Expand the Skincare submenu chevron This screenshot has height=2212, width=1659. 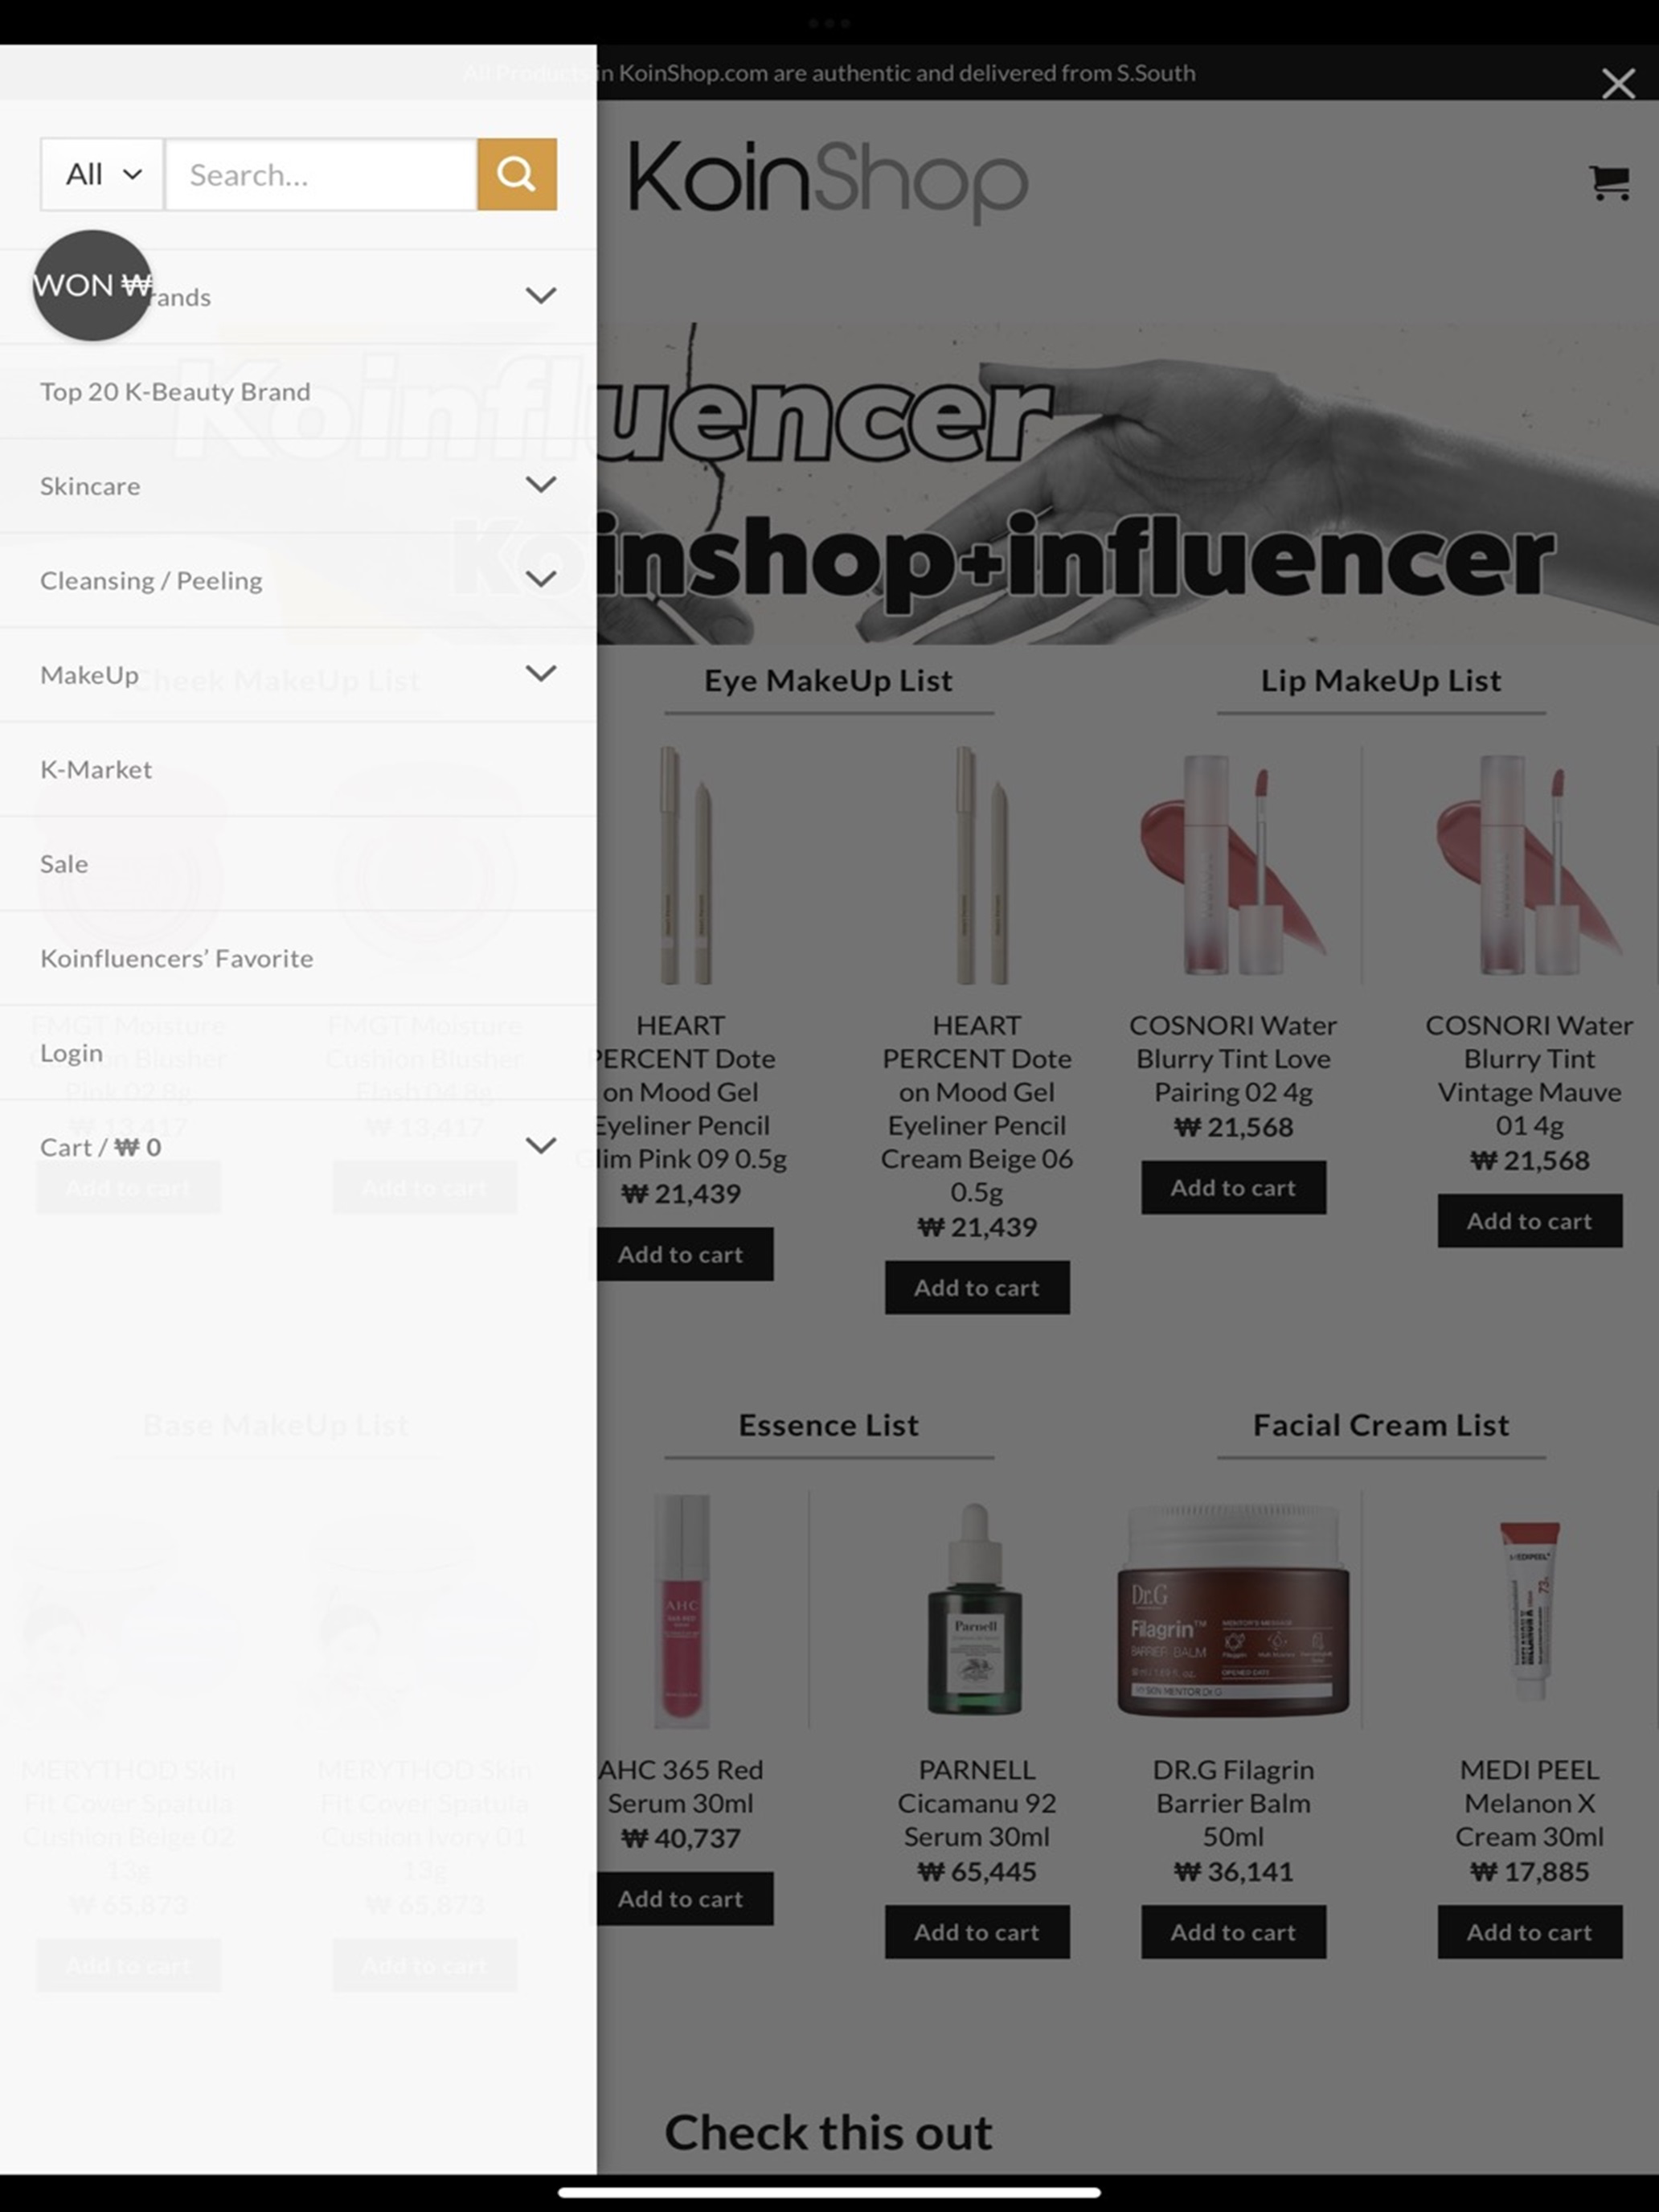click(541, 485)
